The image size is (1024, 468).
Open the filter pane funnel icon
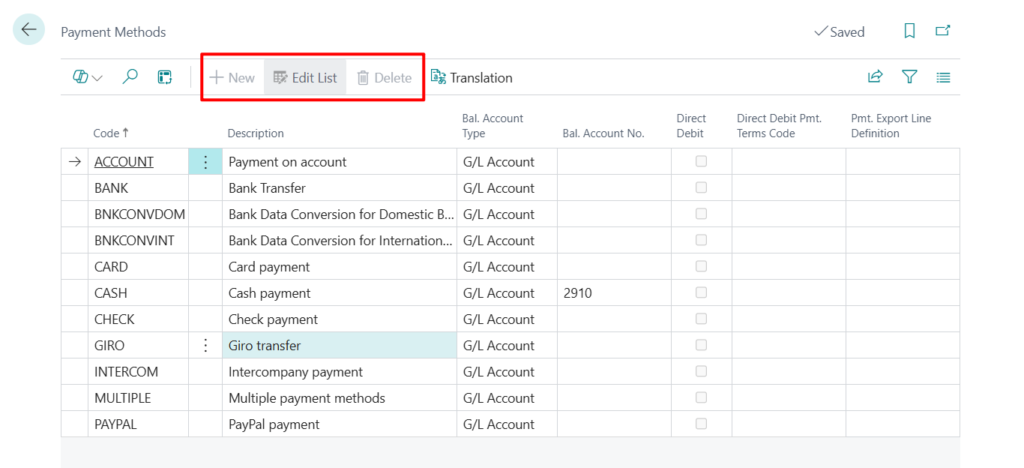pos(909,77)
